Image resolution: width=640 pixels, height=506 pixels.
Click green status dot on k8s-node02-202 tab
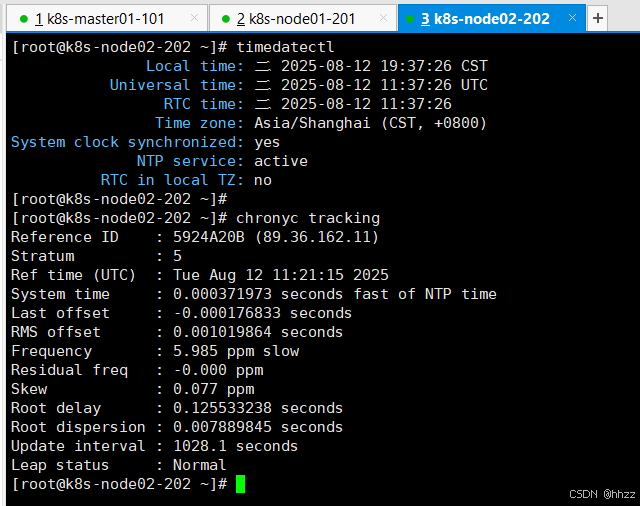coord(410,19)
